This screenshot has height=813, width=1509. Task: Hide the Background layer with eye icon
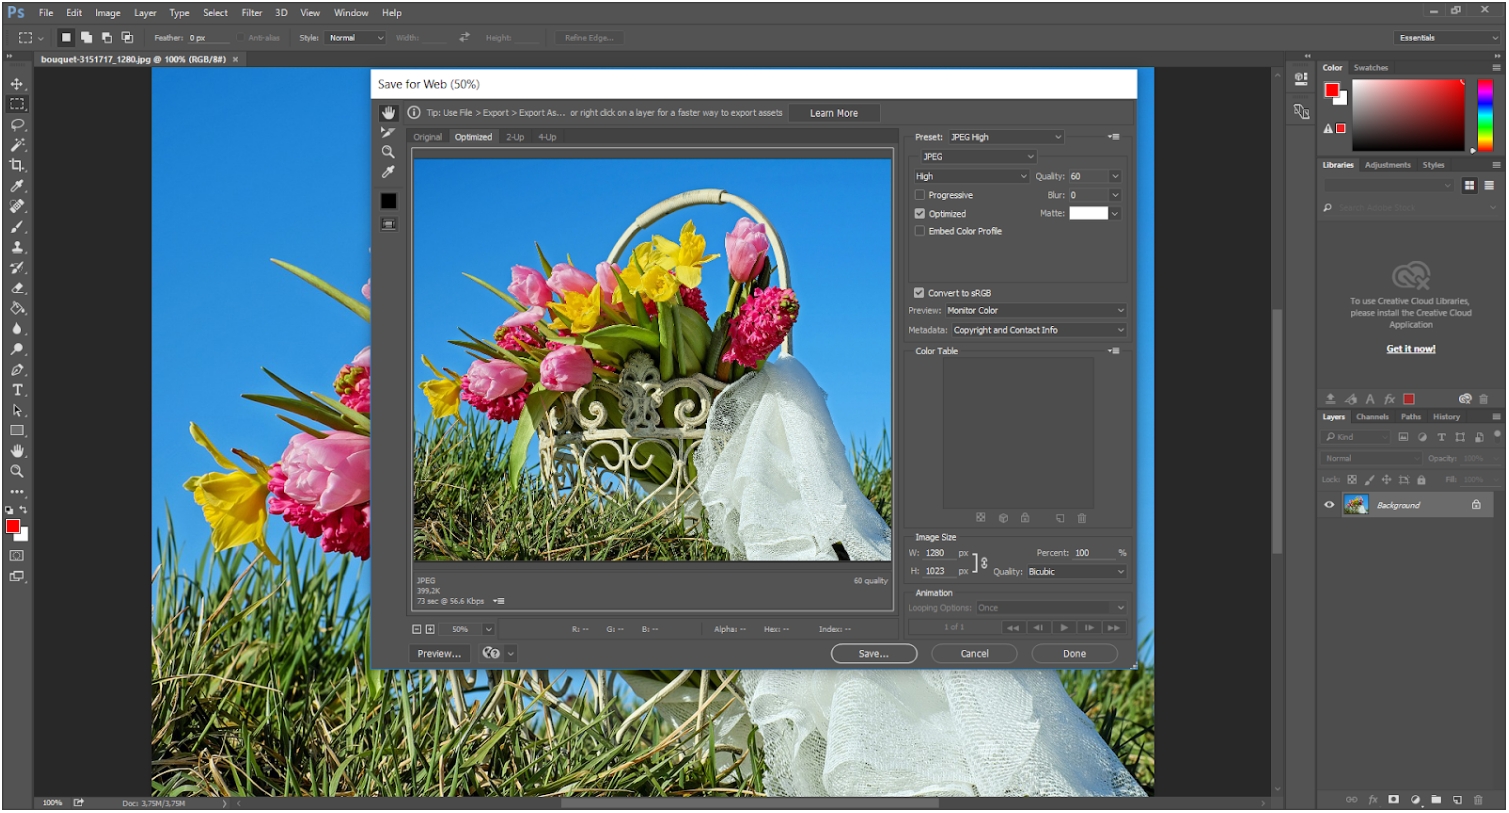[1329, 505]
